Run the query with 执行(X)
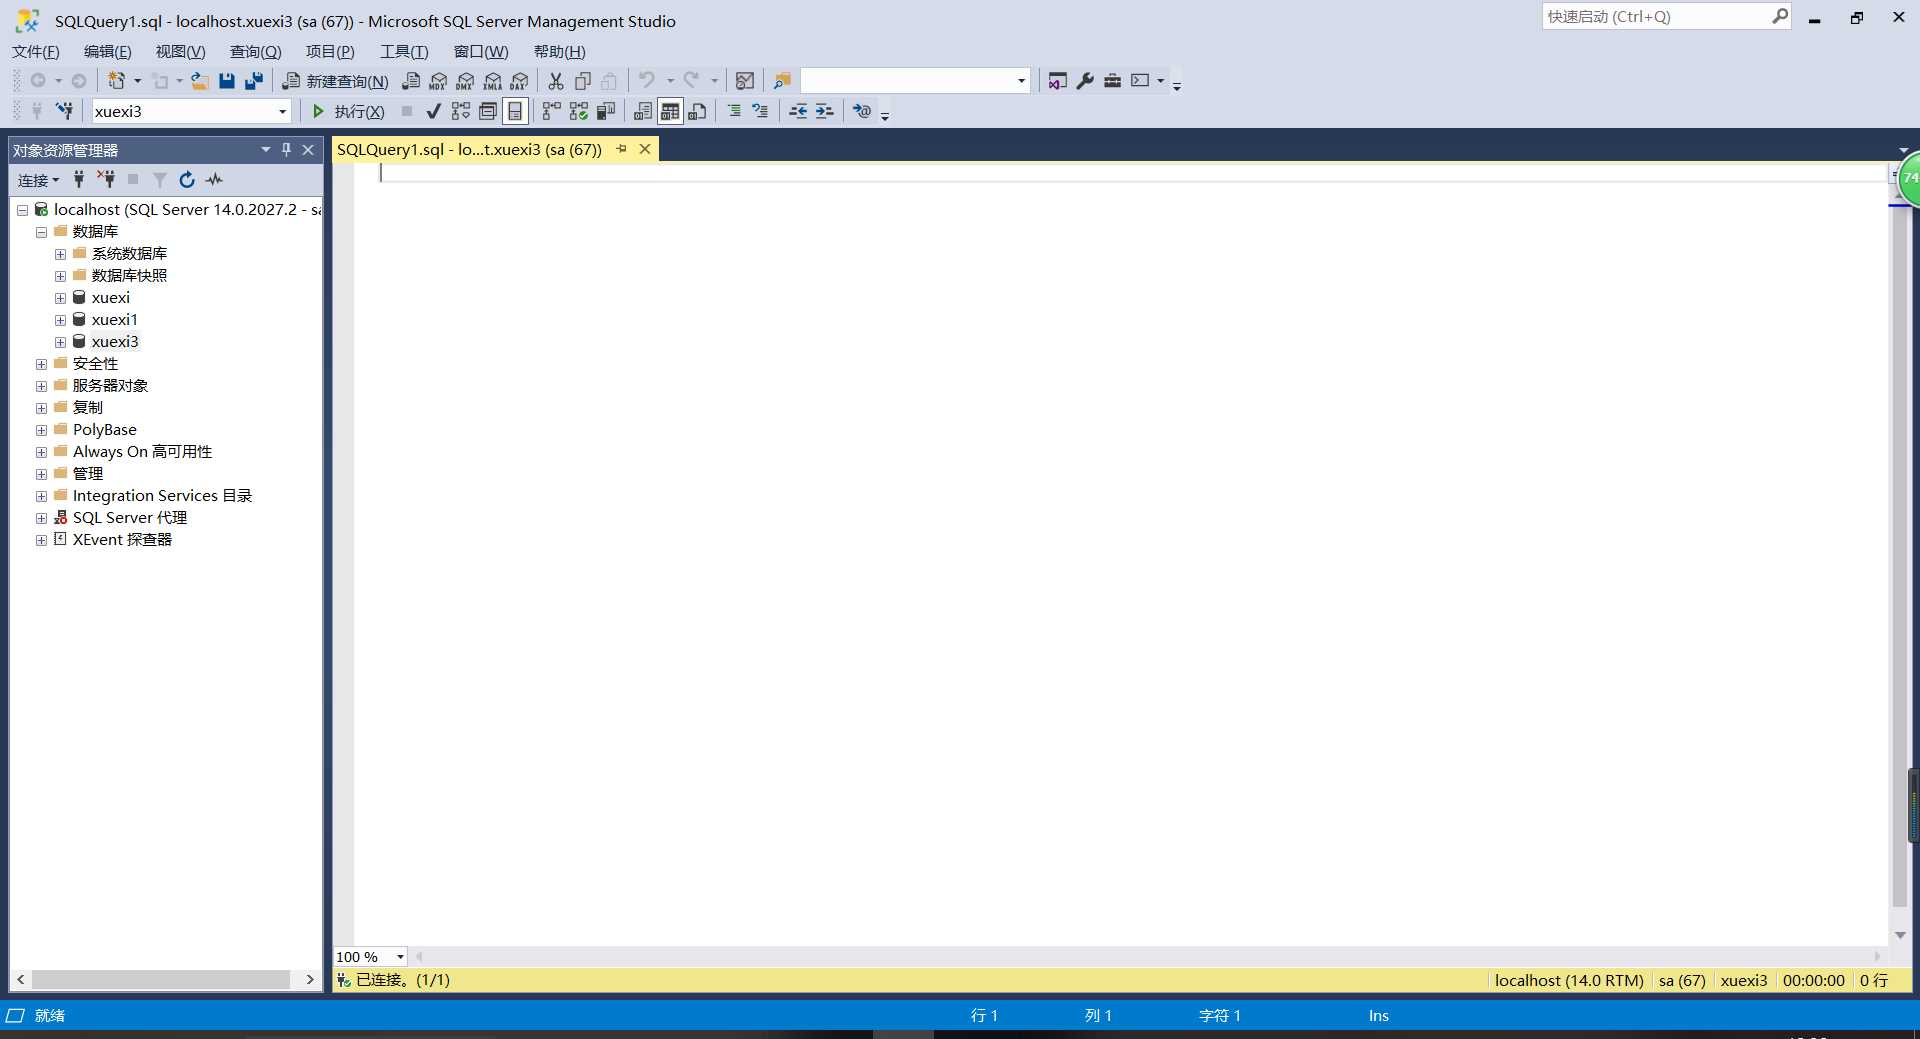Image resolution: width=1920 pixels, height=1039 pixels. tap(348, 111)
